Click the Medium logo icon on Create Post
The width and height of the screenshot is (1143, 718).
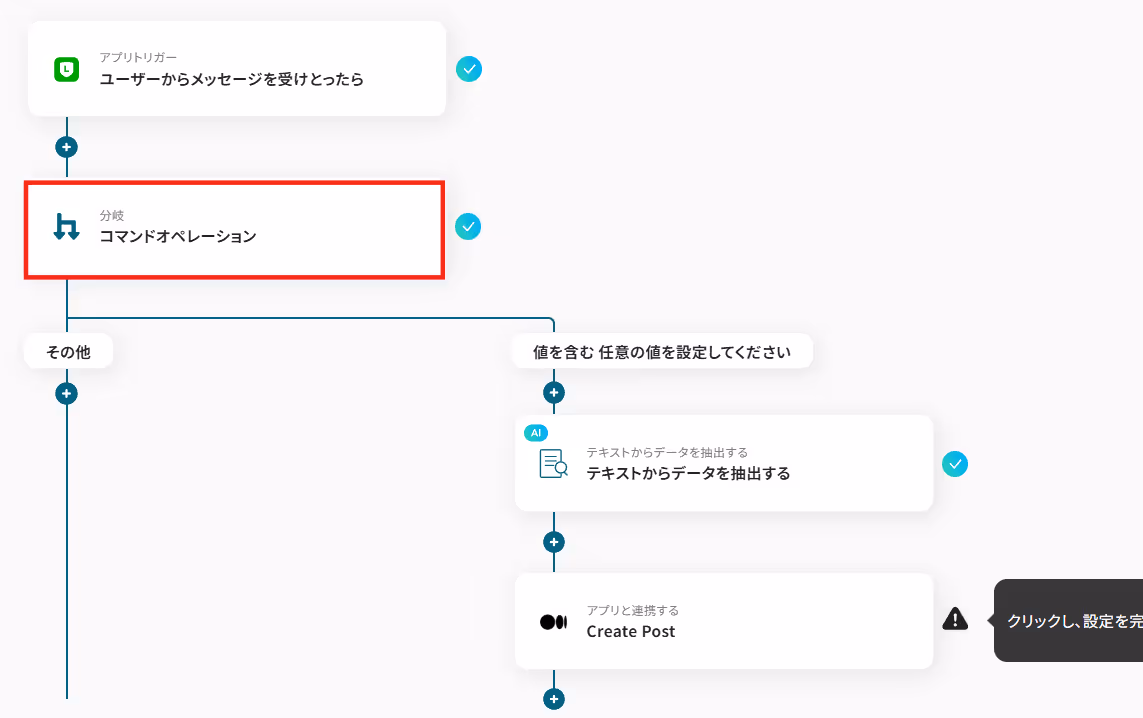coord(553,622)
